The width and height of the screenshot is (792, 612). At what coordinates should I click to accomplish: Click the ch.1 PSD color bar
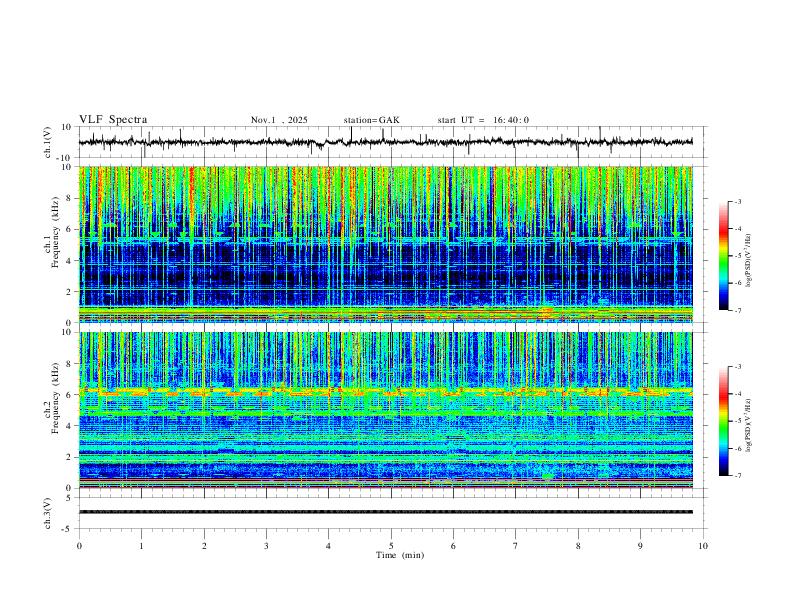point(724,256)
